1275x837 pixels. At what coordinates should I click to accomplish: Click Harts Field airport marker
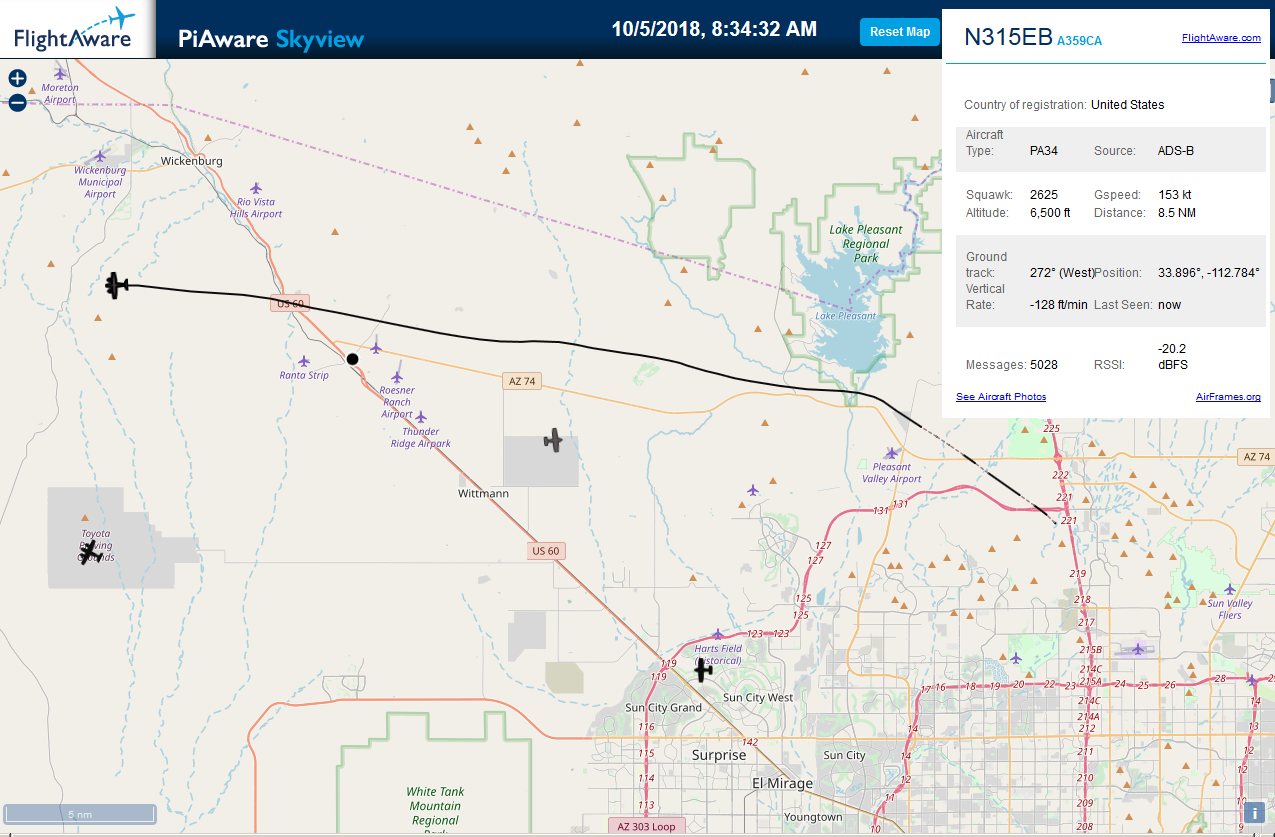tap(717, 635)
